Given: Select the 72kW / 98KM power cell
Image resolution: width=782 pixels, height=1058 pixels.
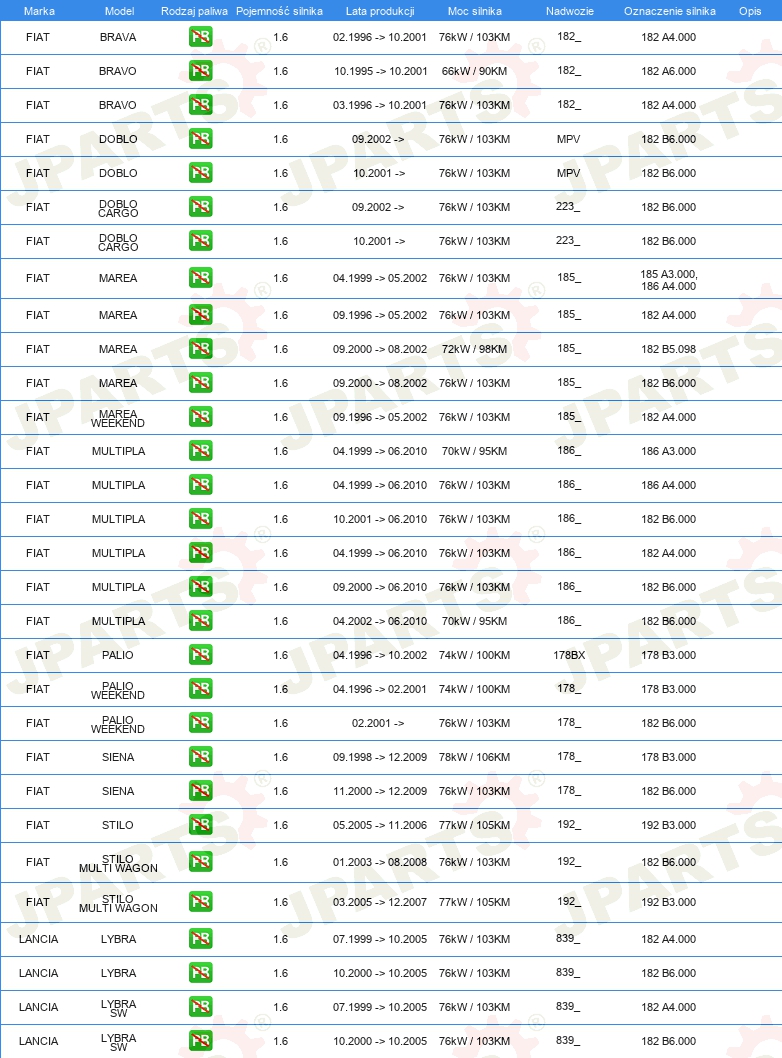Looking at the screenshot, I should [474, 349].
